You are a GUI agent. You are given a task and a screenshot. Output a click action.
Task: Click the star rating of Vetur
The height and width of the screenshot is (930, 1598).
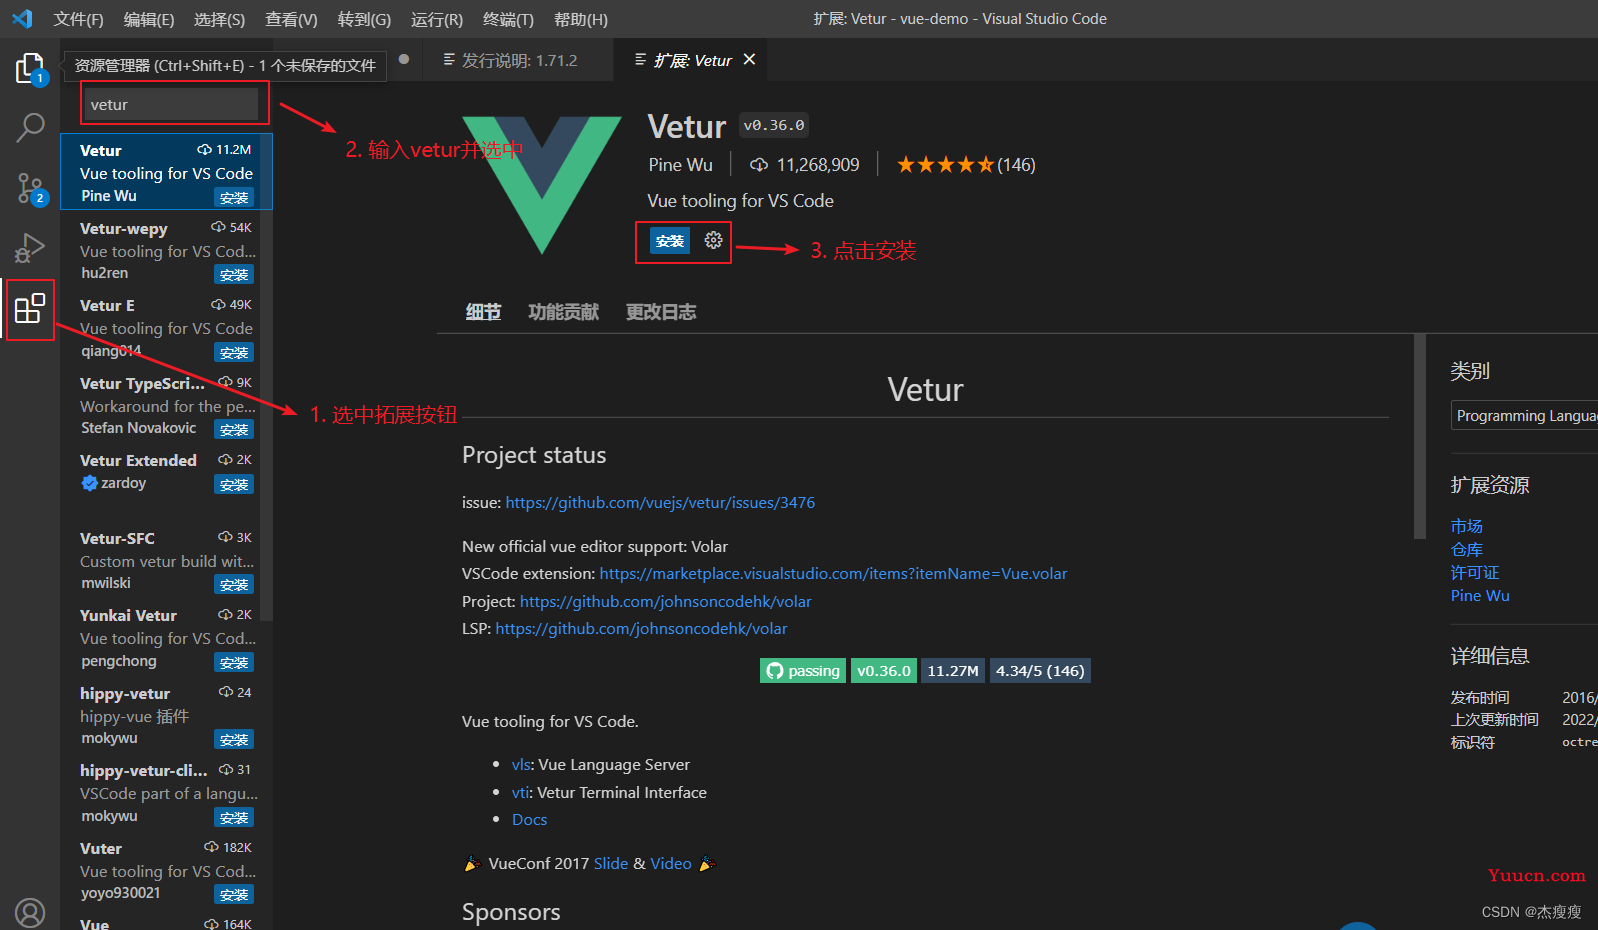click(945, 165)
